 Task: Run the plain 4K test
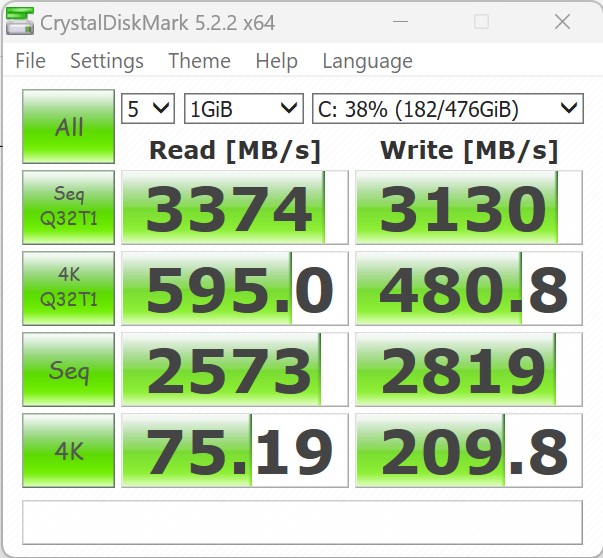pos(68,450)
